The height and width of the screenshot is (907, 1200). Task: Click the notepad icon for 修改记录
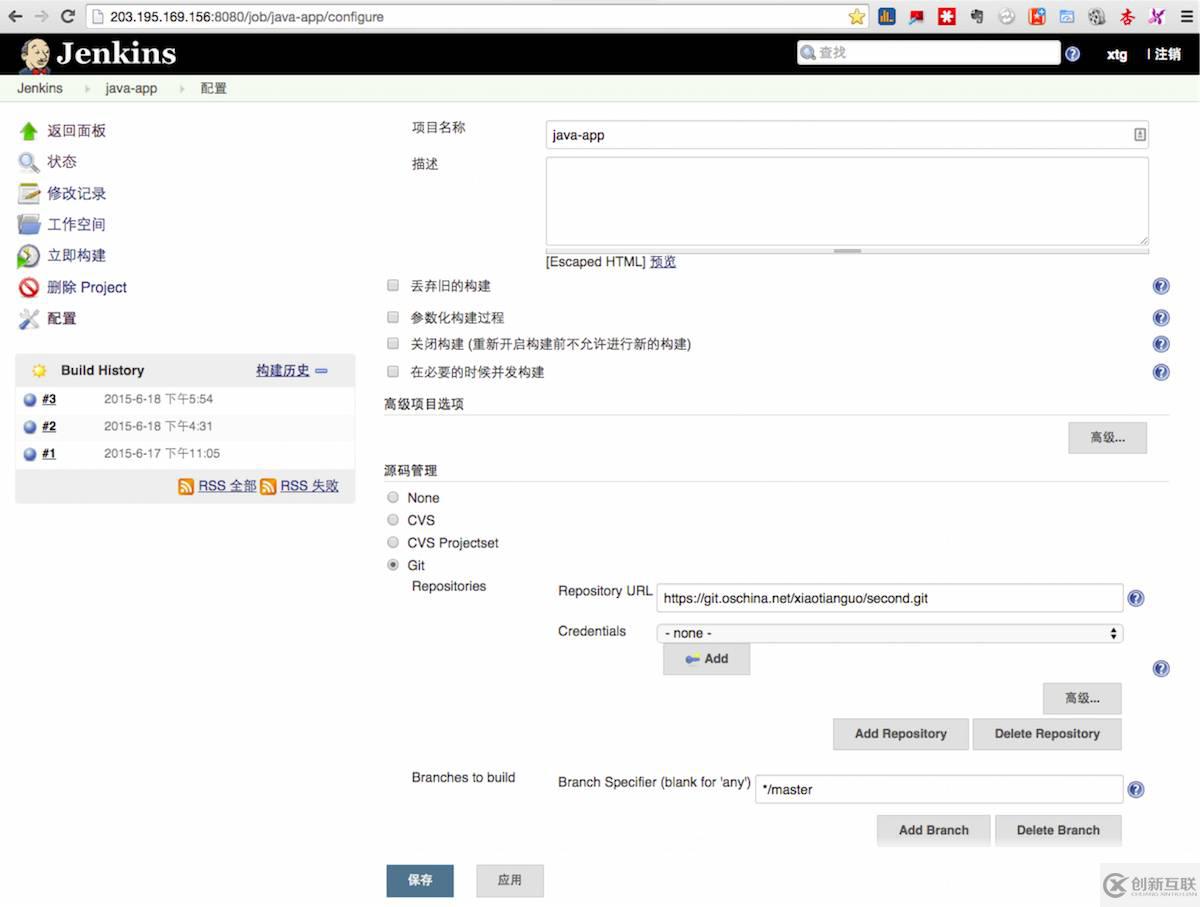click(29, 194)
